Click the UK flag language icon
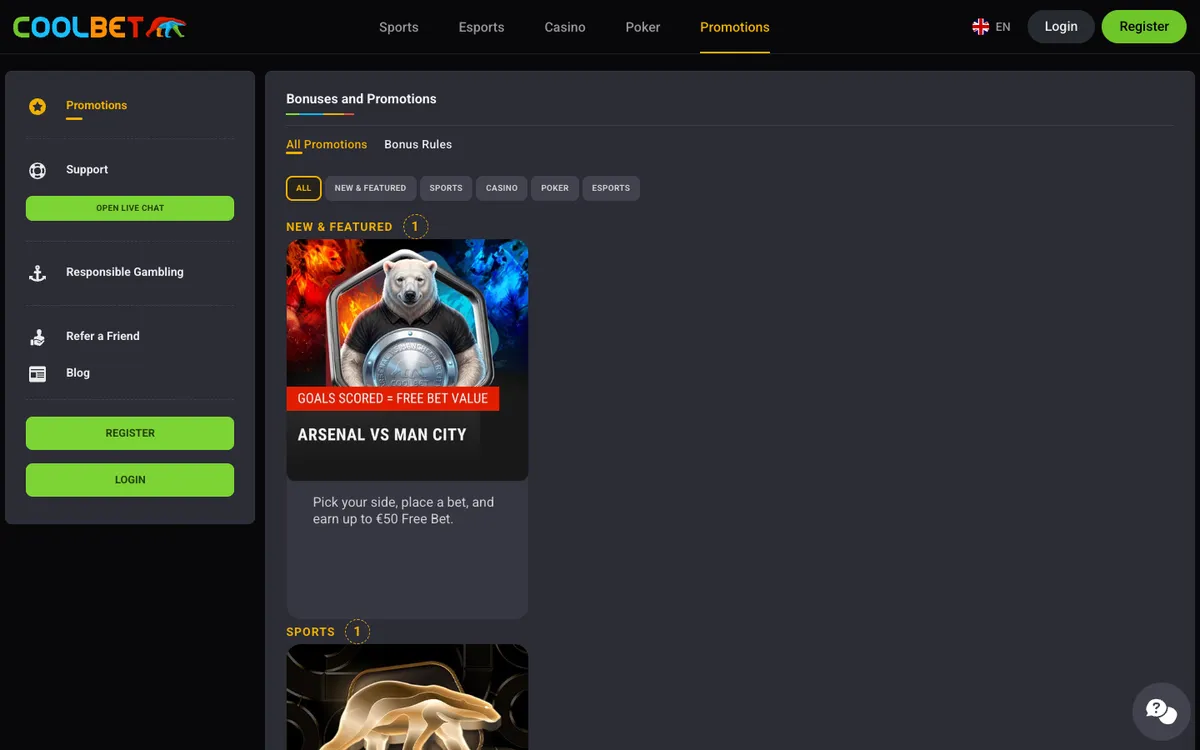The image size is (1200, 750). pyautogui.click(x=980, y=27)
